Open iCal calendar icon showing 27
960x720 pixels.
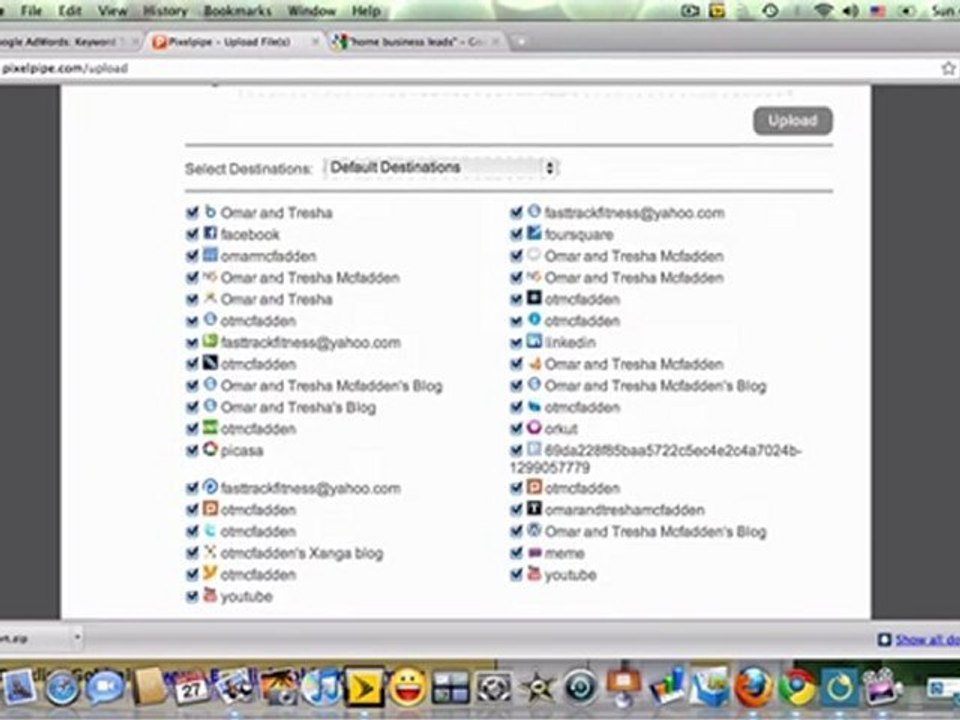(x=190, y=687)
